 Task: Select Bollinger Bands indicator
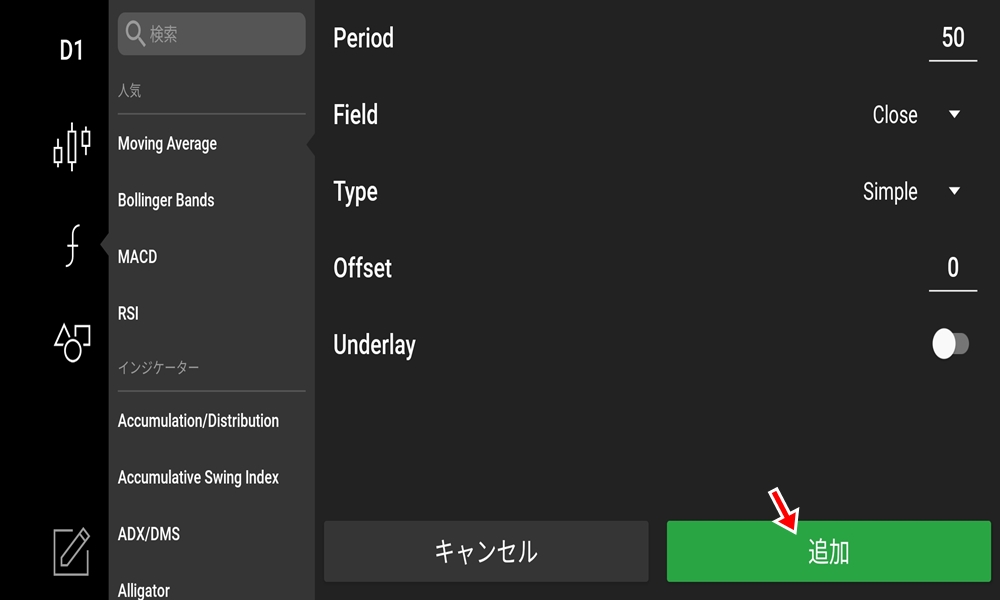coord(168,200)
